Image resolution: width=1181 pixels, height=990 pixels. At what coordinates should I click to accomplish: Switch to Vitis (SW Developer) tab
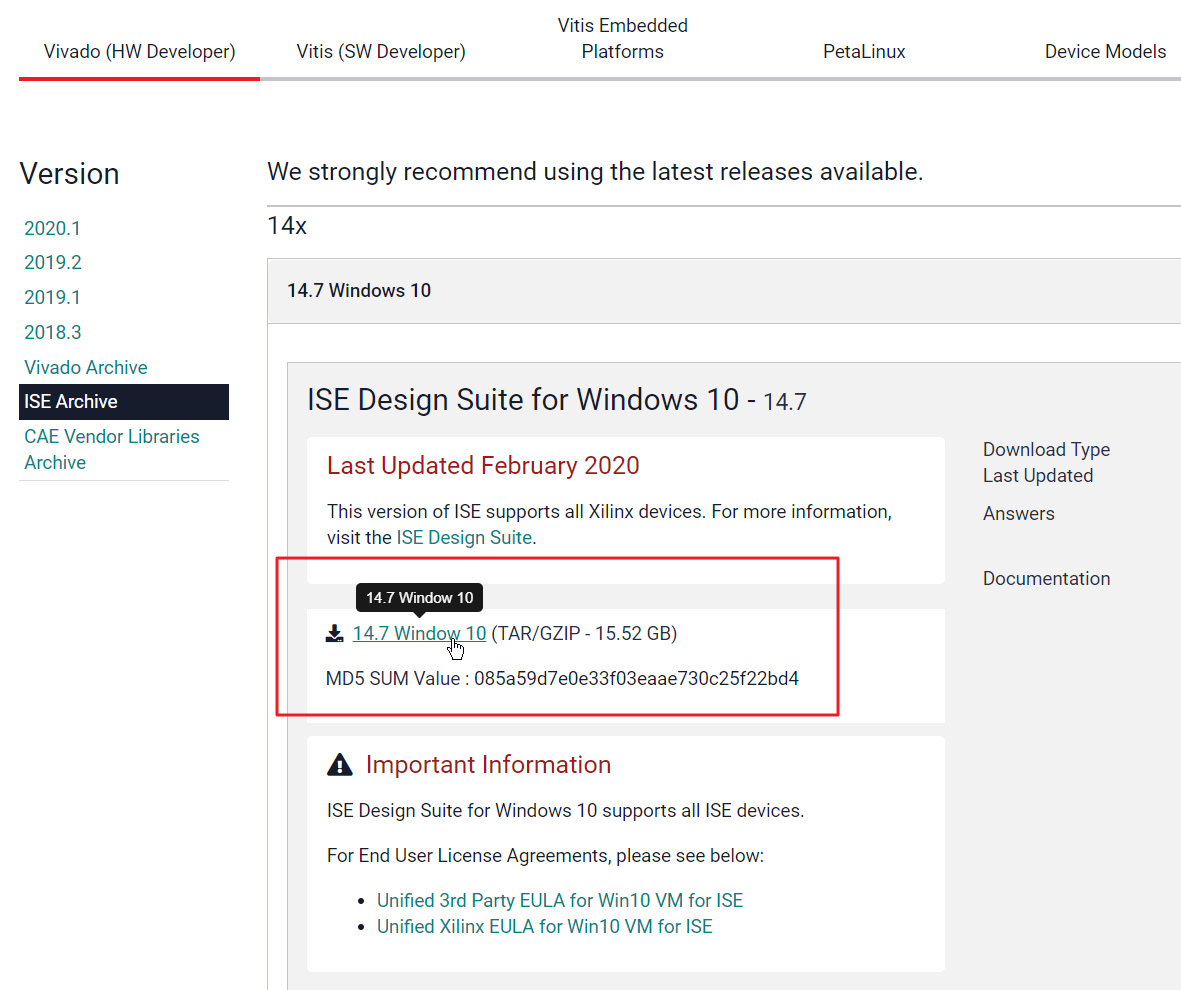pos(380,51)
